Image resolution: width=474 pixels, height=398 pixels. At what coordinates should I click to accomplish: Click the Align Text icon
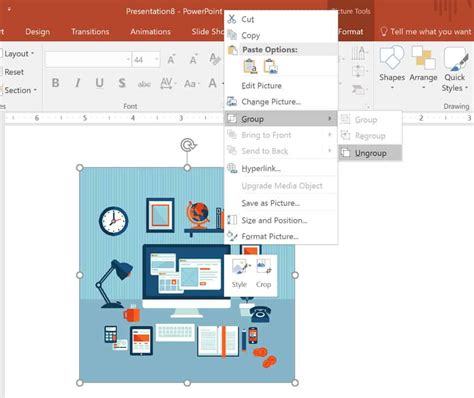(x=359, y=71)
